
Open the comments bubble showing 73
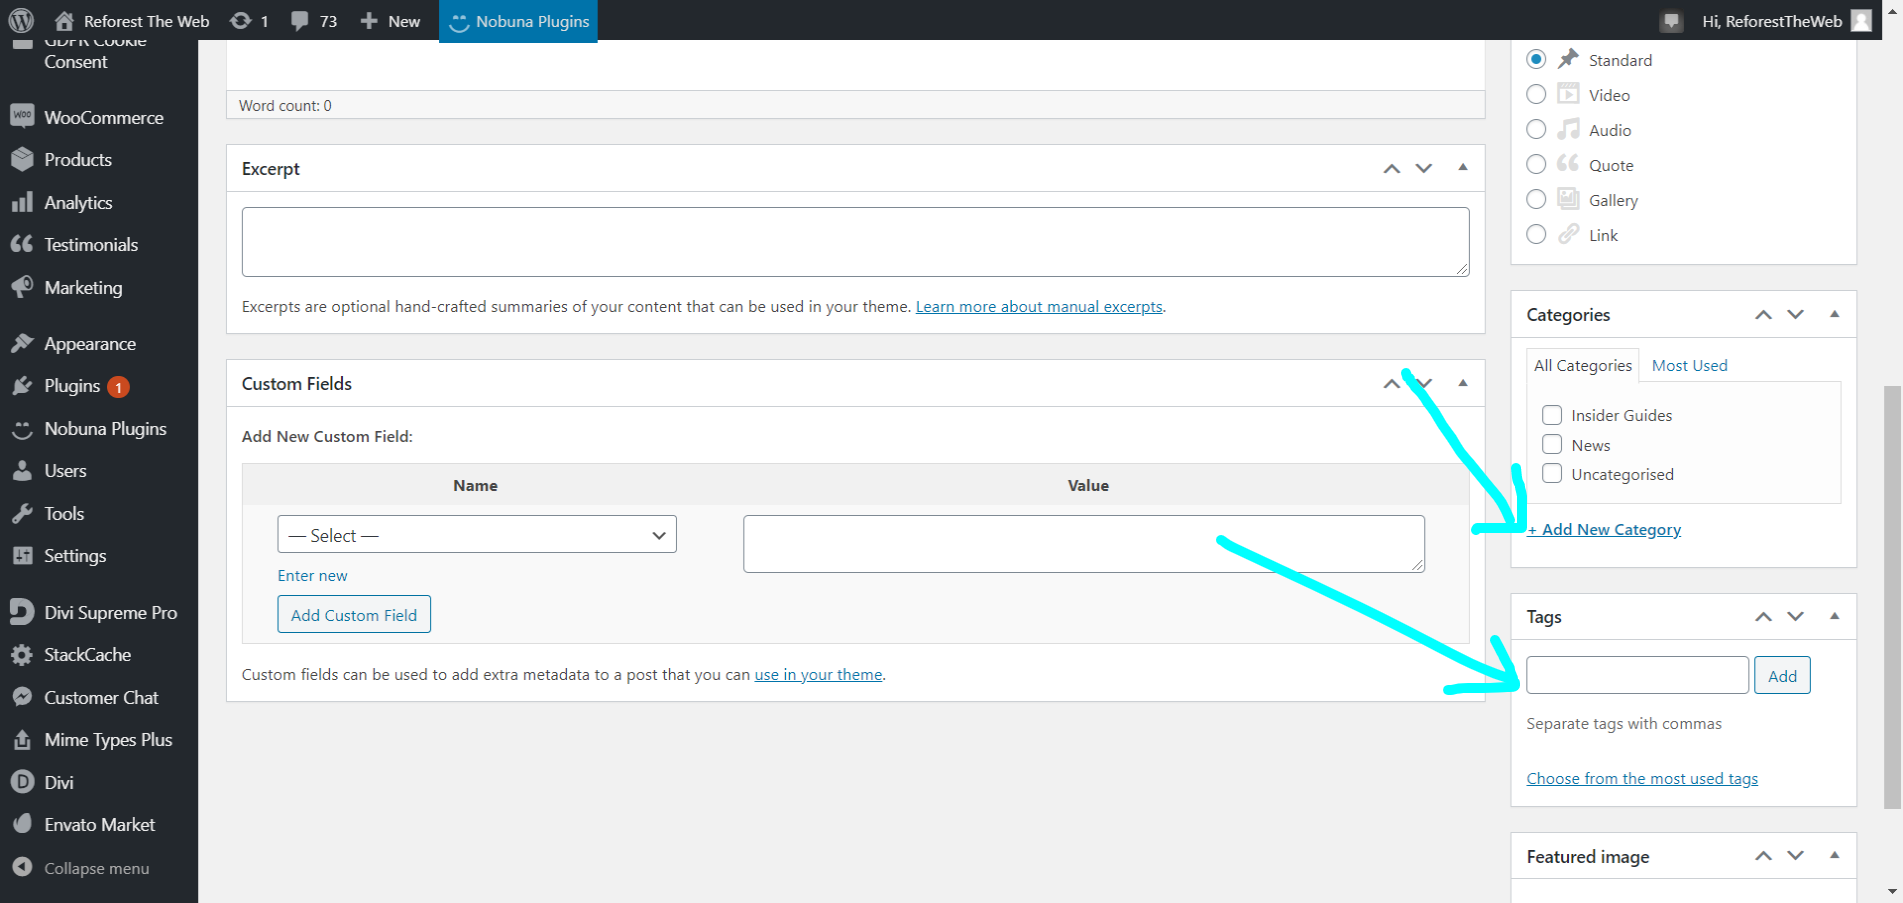(299, 20)
